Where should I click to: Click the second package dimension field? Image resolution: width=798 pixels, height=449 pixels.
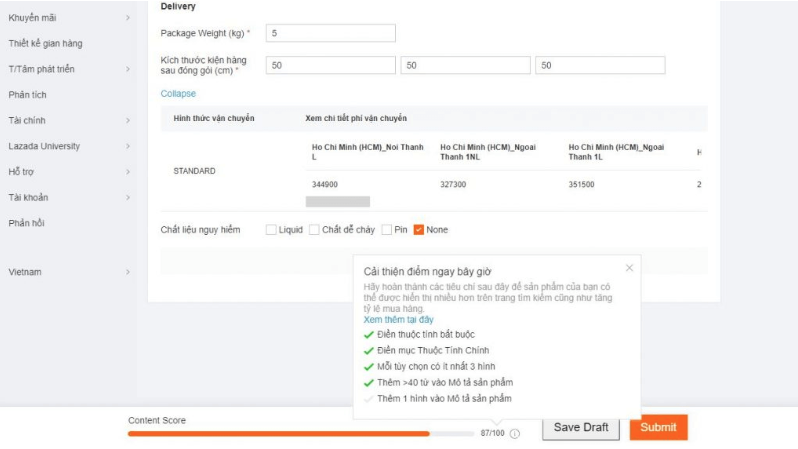[x=465, y=65]
